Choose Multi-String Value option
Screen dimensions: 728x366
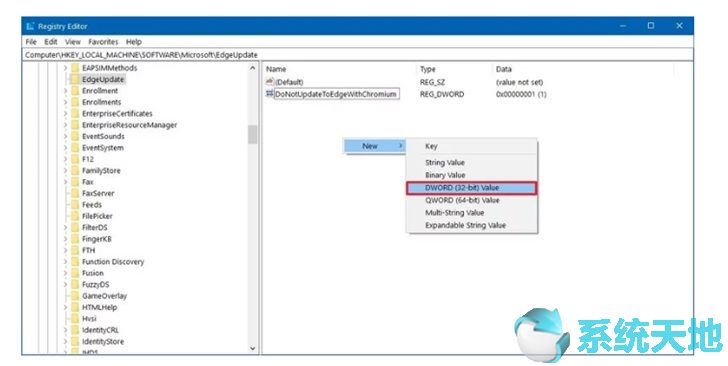pyautogui.click(x=455, y=213)
